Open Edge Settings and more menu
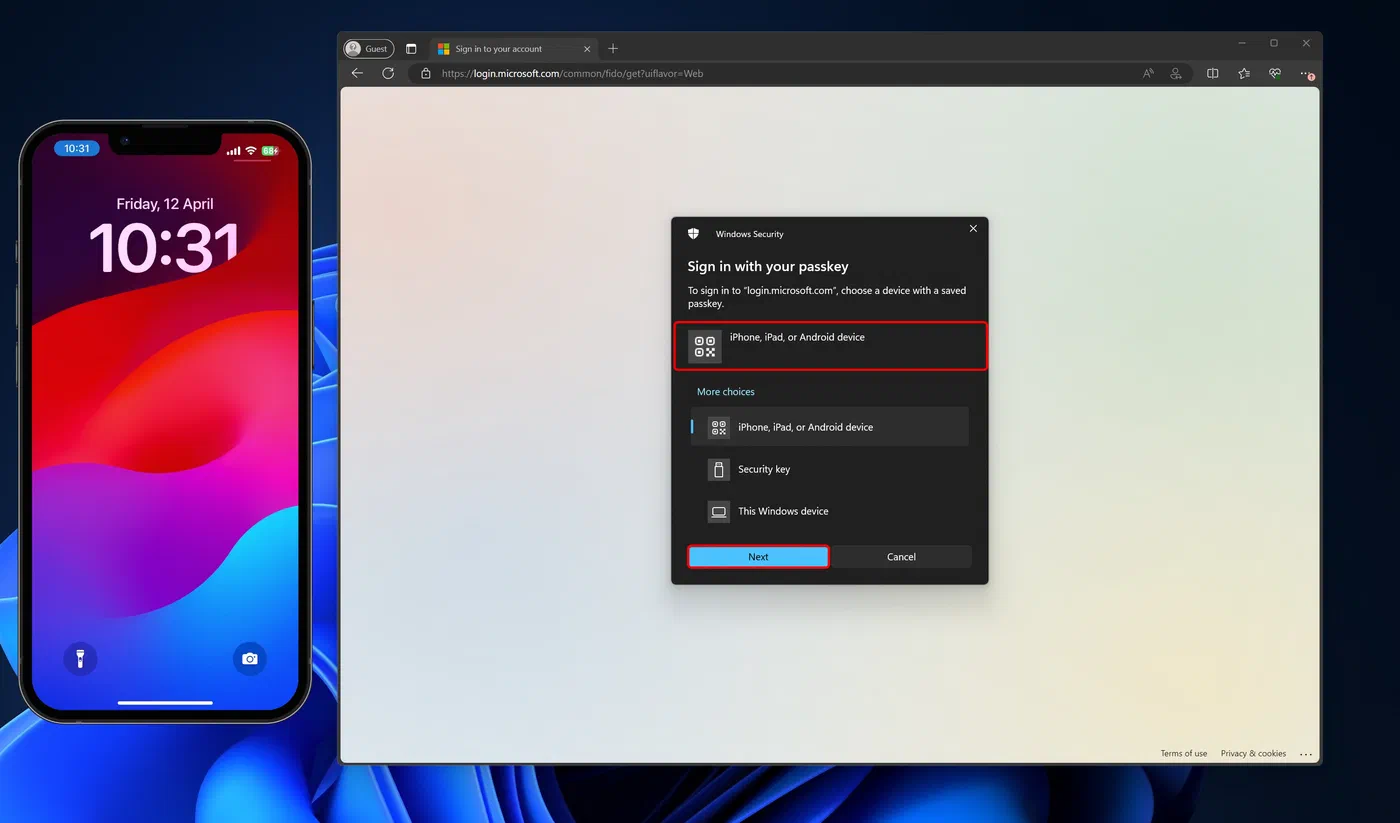 tap(1306, 73)
